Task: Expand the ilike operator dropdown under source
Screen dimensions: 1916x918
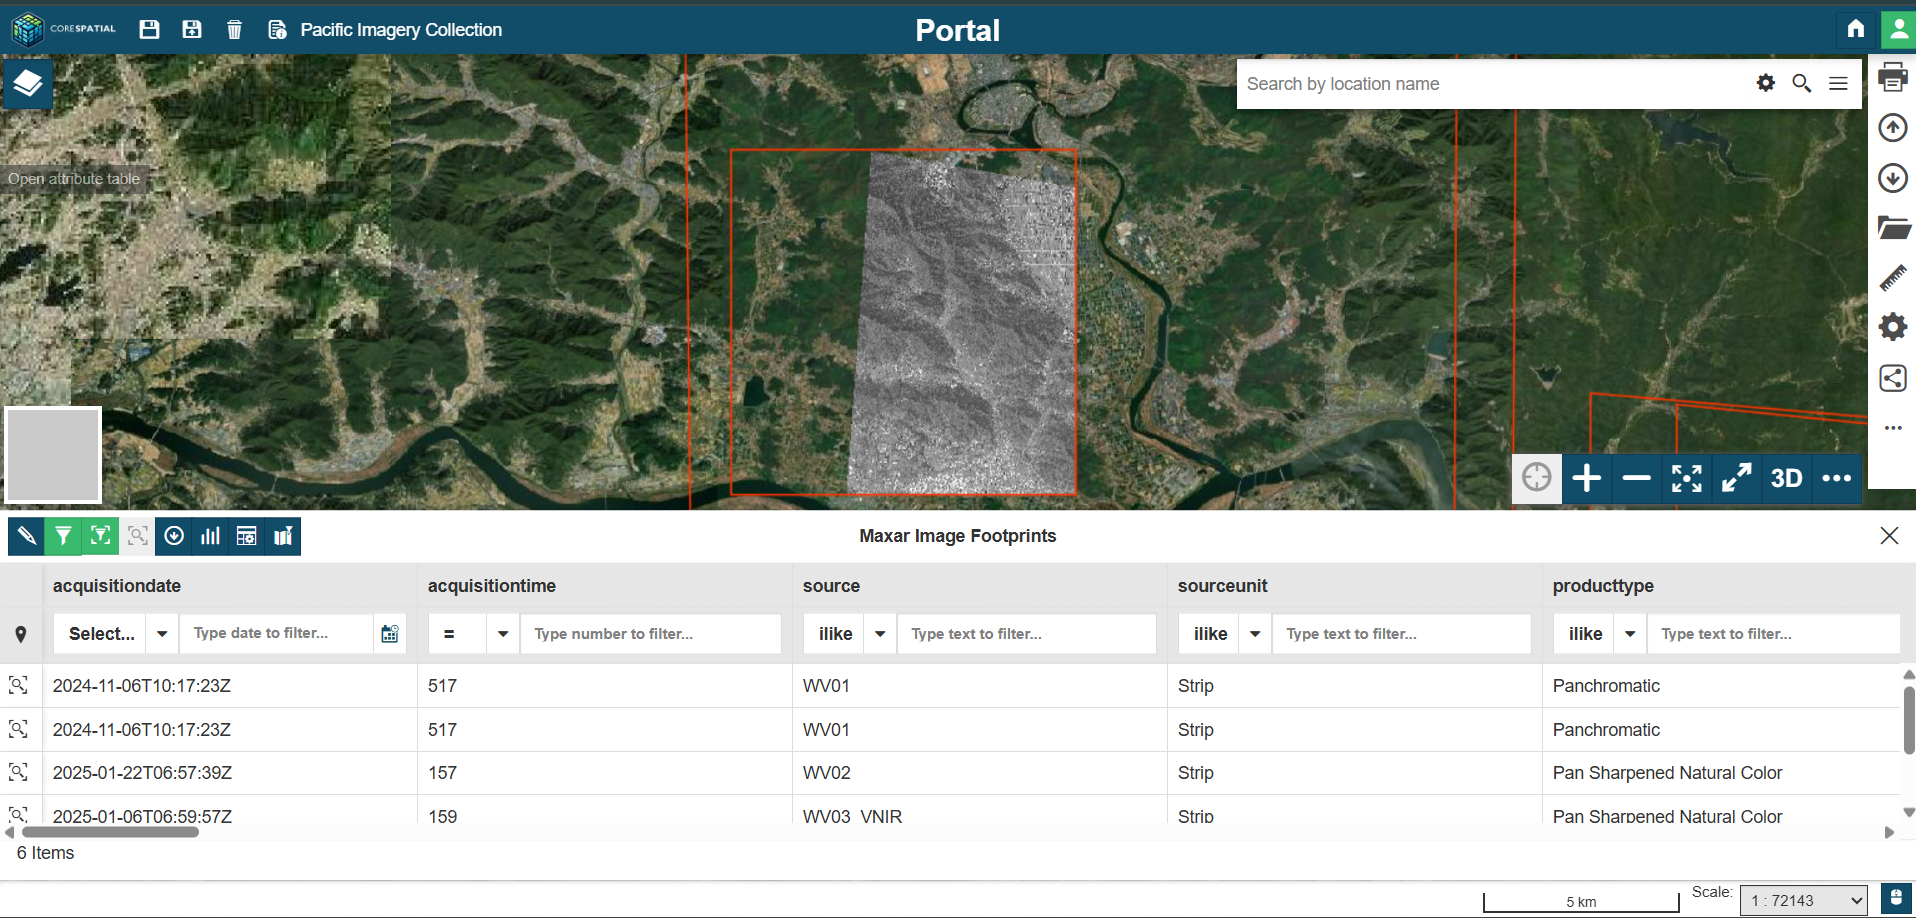Action: click(x=879, y=633)
